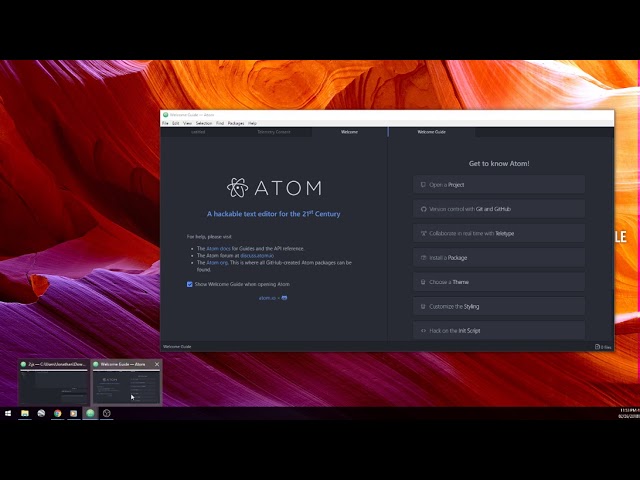The image size is (640, 480).
Task: Click the Octocat icon beside atom.io
Action: [284, 298]
